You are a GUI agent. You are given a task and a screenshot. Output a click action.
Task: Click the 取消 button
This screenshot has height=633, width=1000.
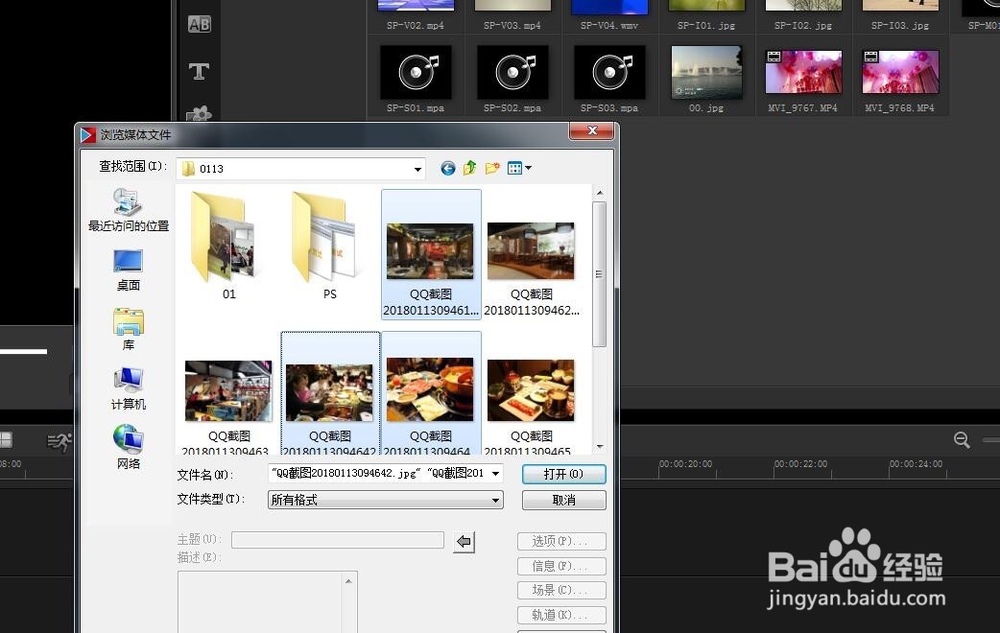coord(564,500)
